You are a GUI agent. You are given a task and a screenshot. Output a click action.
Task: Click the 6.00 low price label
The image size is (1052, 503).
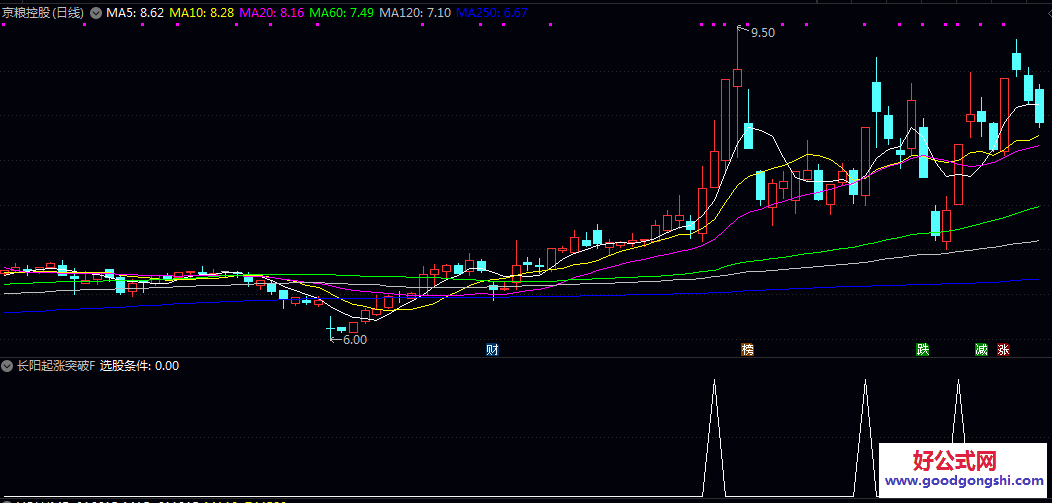(x=355, y=340)
